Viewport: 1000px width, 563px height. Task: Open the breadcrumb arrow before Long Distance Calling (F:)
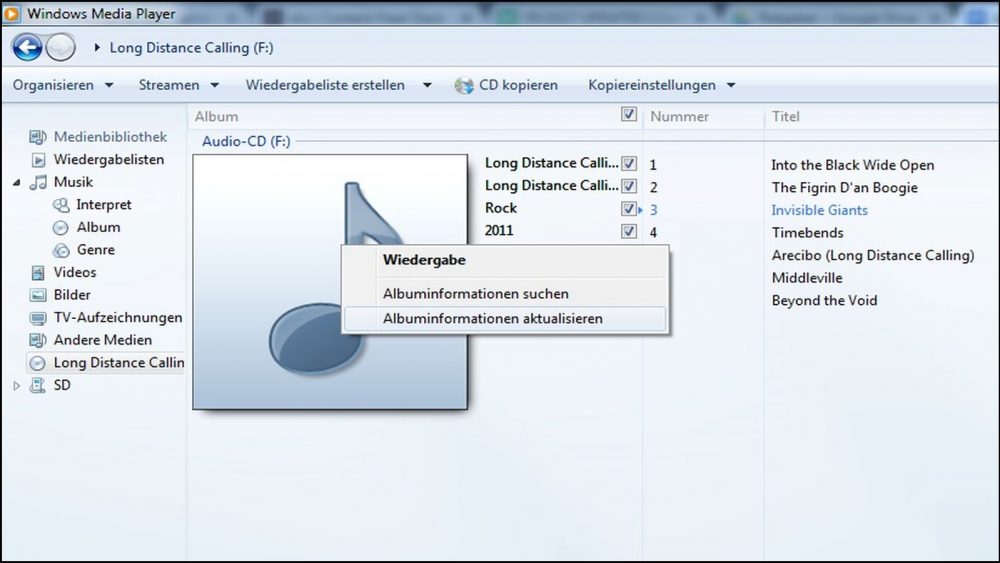tap(97, 47)
